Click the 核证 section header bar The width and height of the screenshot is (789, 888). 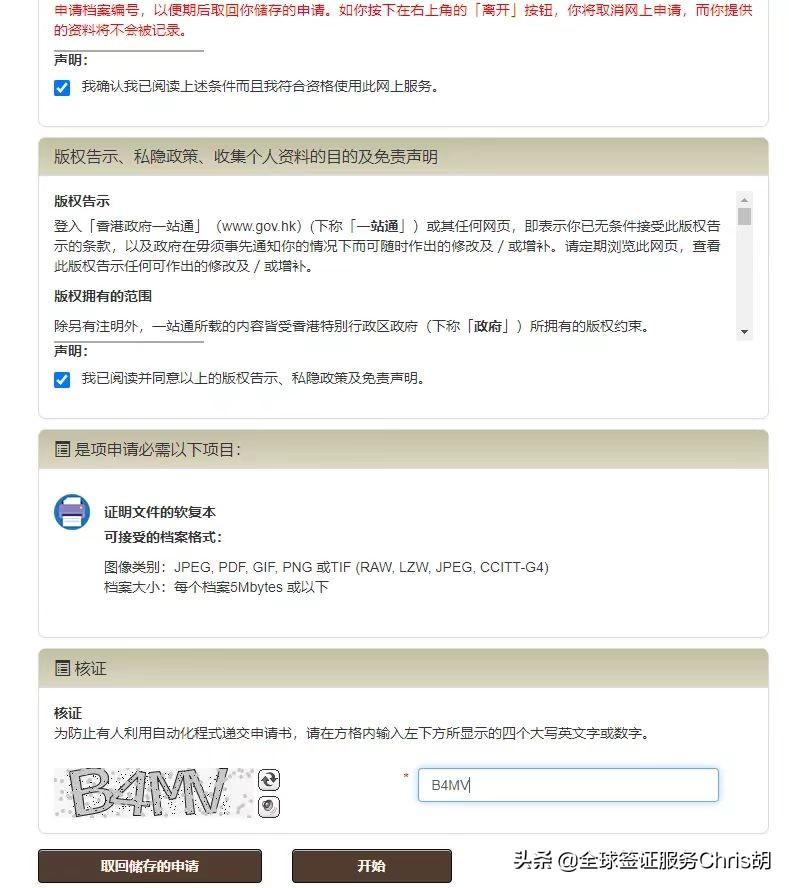pos(403,668)
